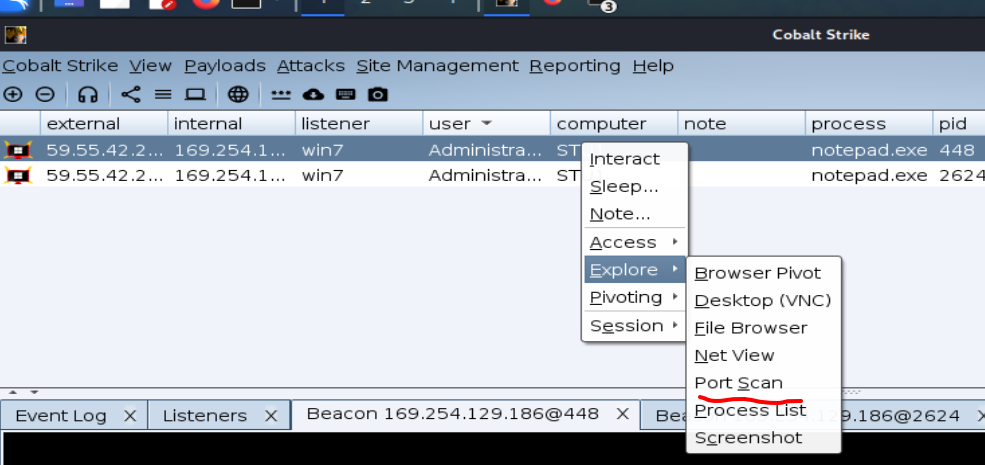Switch to session table view icon
Screen dimensions: 985x465
point(163,95)
